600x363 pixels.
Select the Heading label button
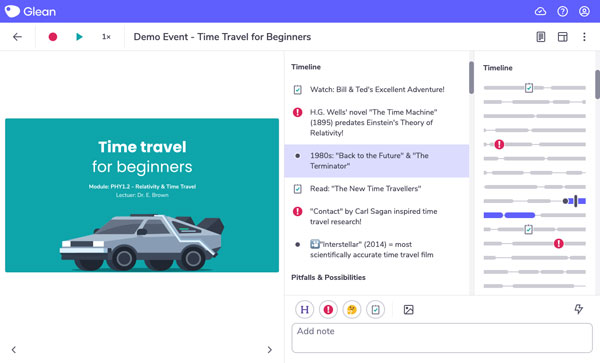(x=305, y=309)
